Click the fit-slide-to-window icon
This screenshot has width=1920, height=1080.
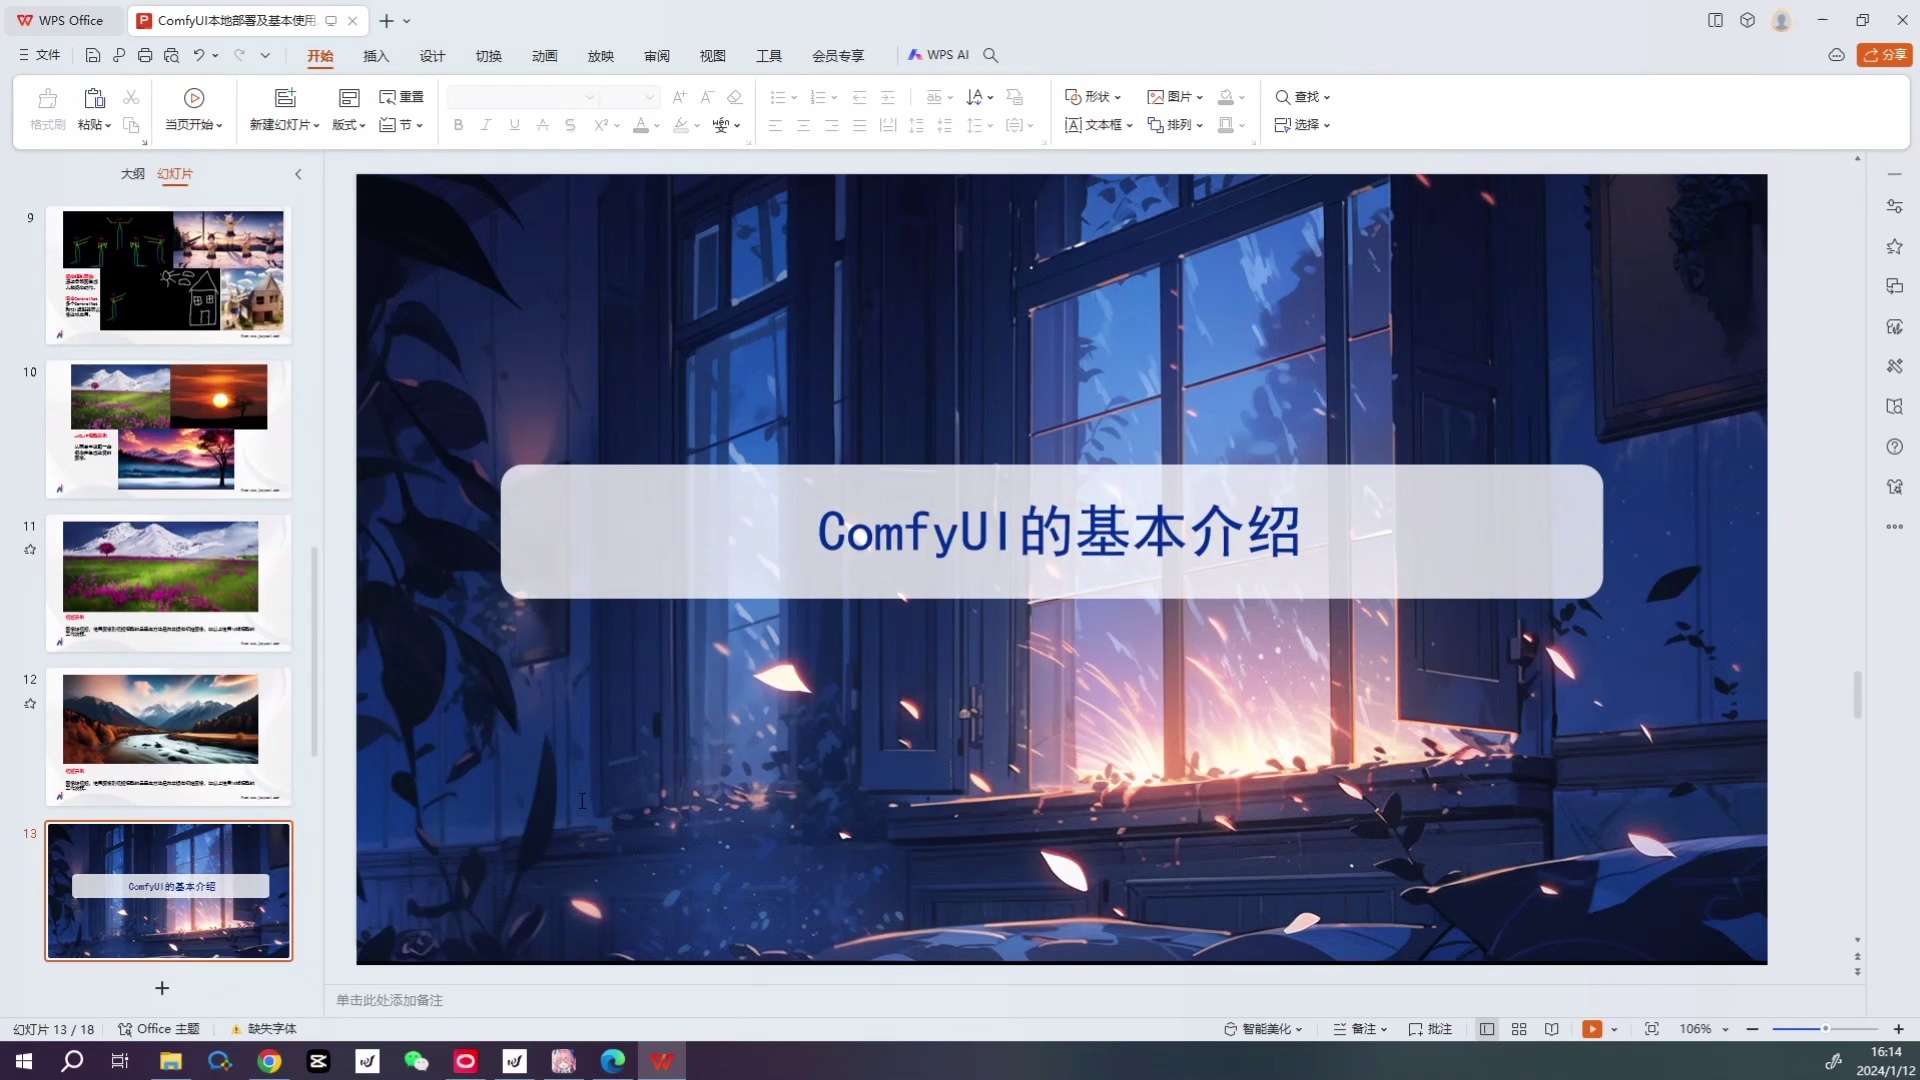click(1652, 1029)
